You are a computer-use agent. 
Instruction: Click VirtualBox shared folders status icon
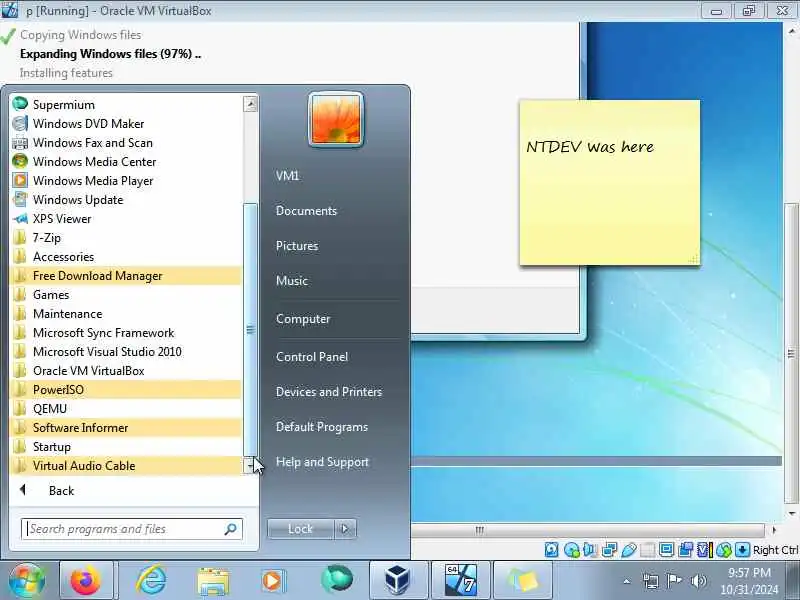647,549
